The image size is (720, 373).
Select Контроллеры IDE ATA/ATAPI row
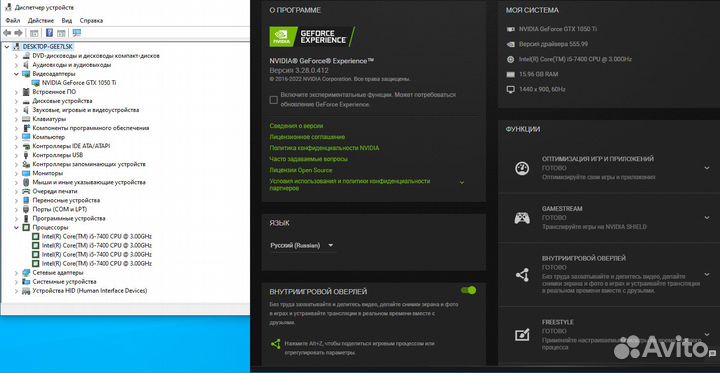pyautogui.click(x=71, y=146)
